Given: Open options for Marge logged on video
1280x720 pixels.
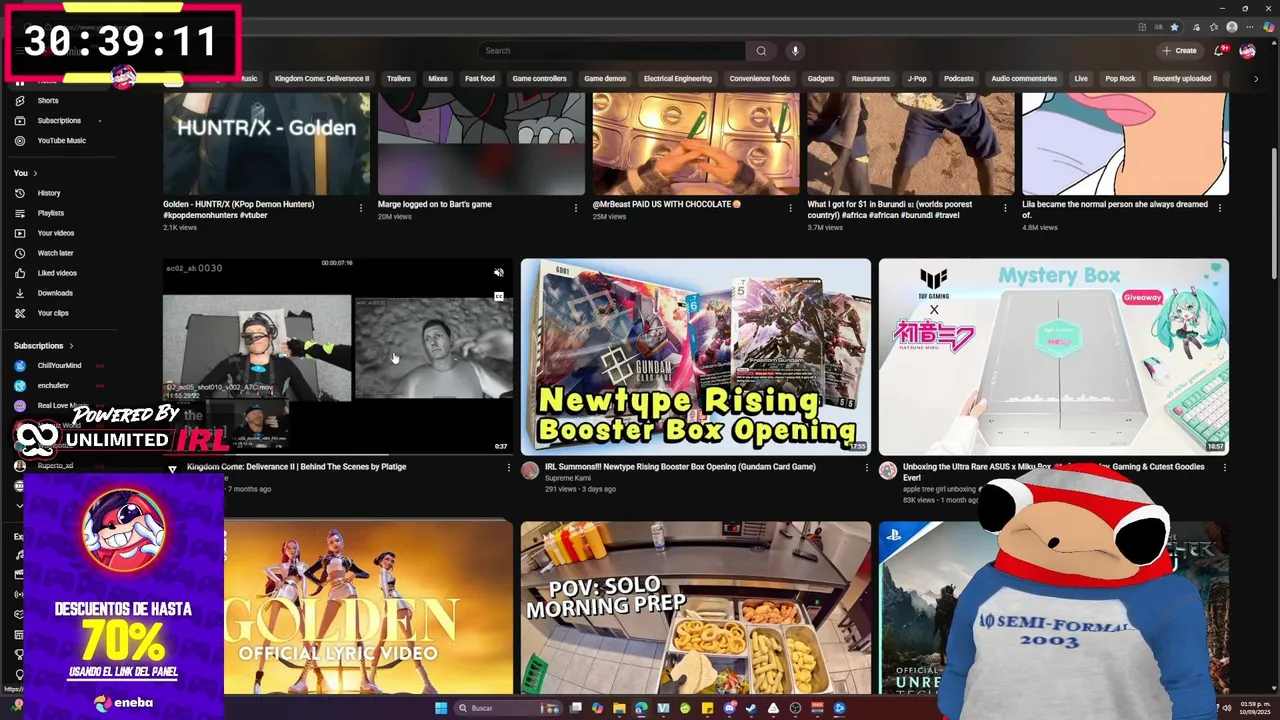Looking at the screenshot, I should pos(576,208).
